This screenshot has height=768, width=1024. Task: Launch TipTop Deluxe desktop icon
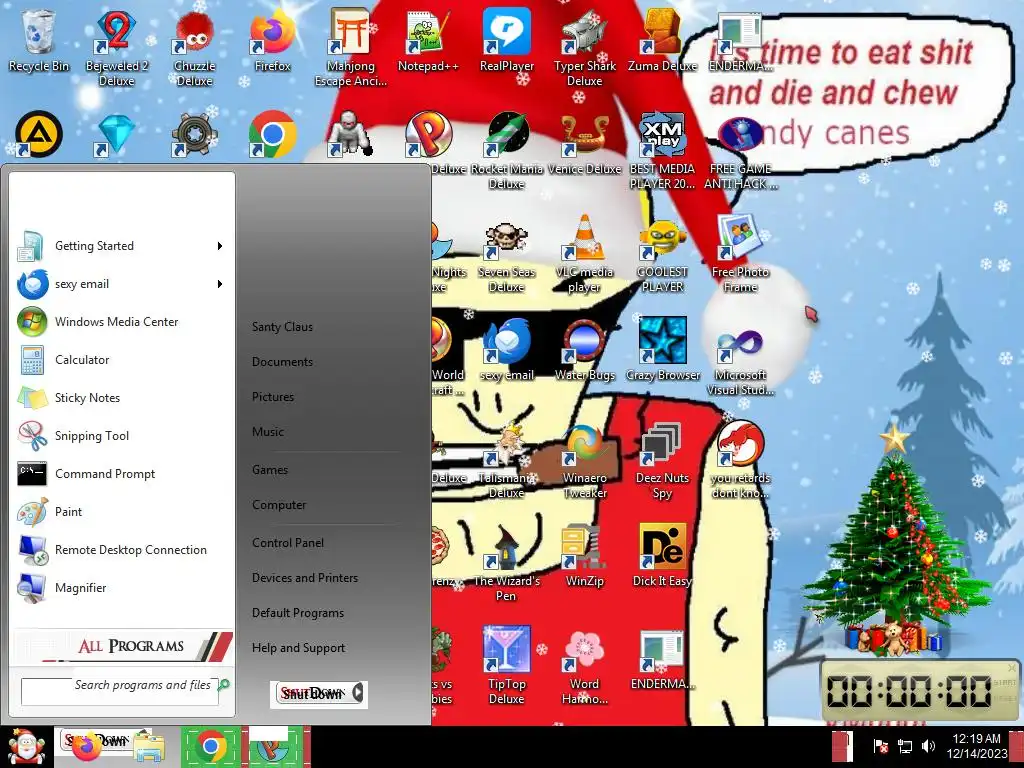507,666
